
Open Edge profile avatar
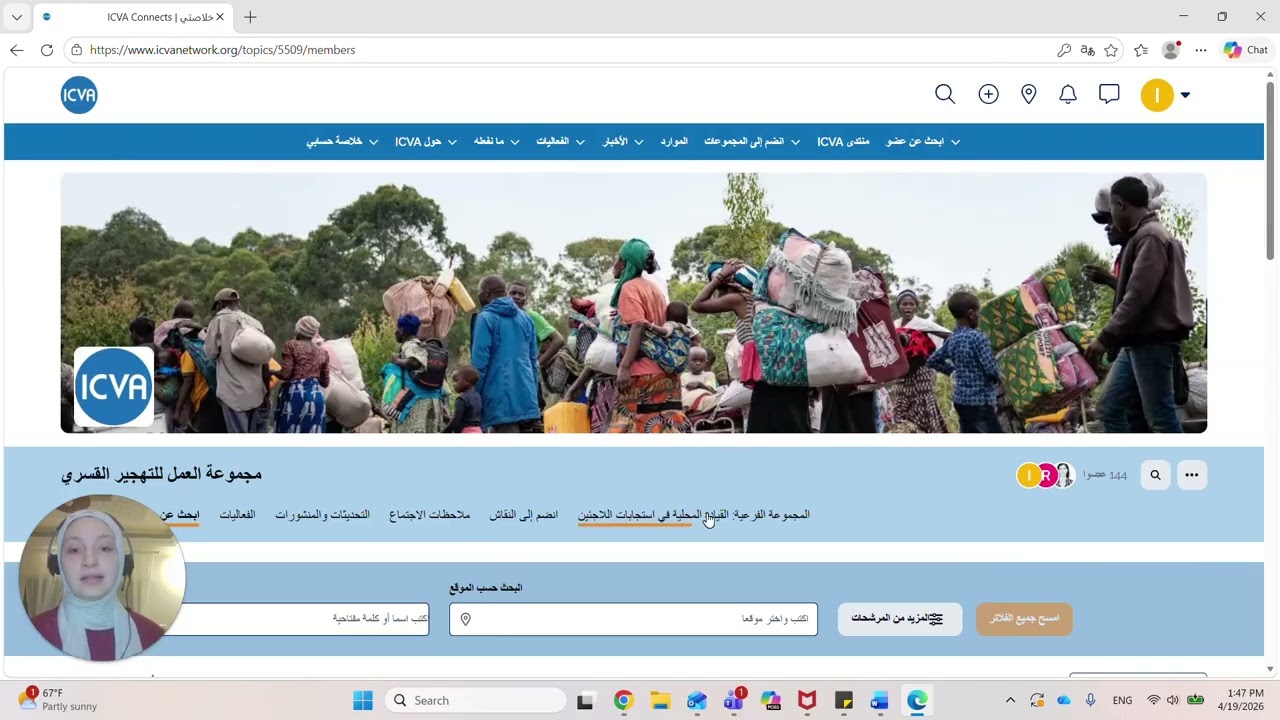pos(1171,50)
